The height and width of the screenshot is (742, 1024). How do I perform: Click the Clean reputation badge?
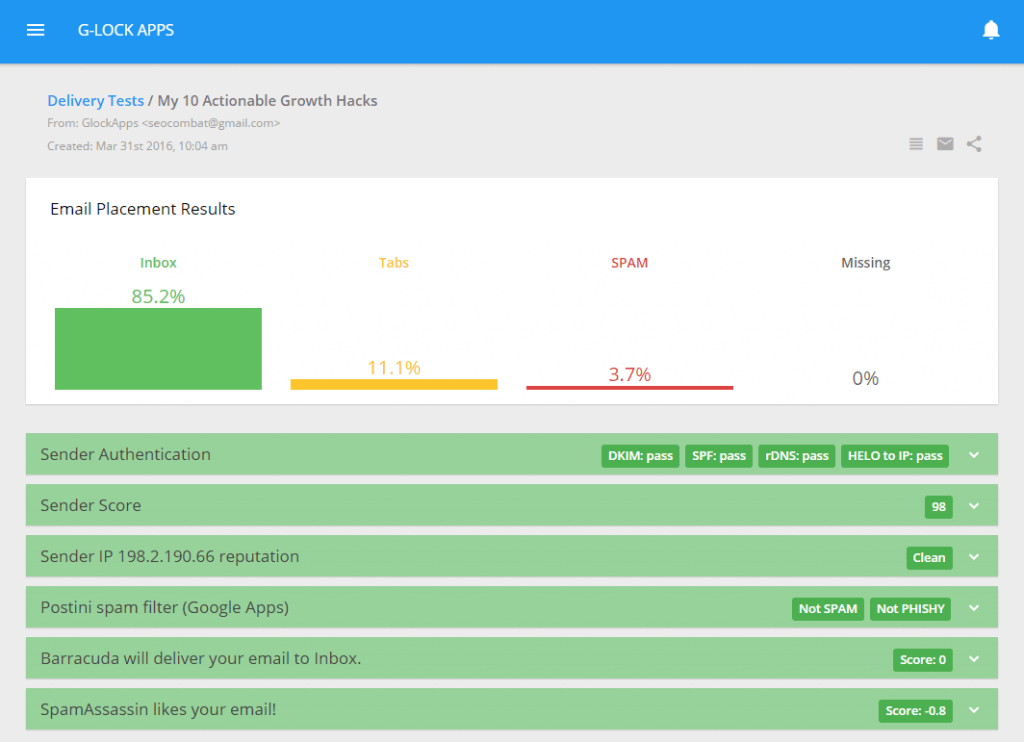pos(929,558)
